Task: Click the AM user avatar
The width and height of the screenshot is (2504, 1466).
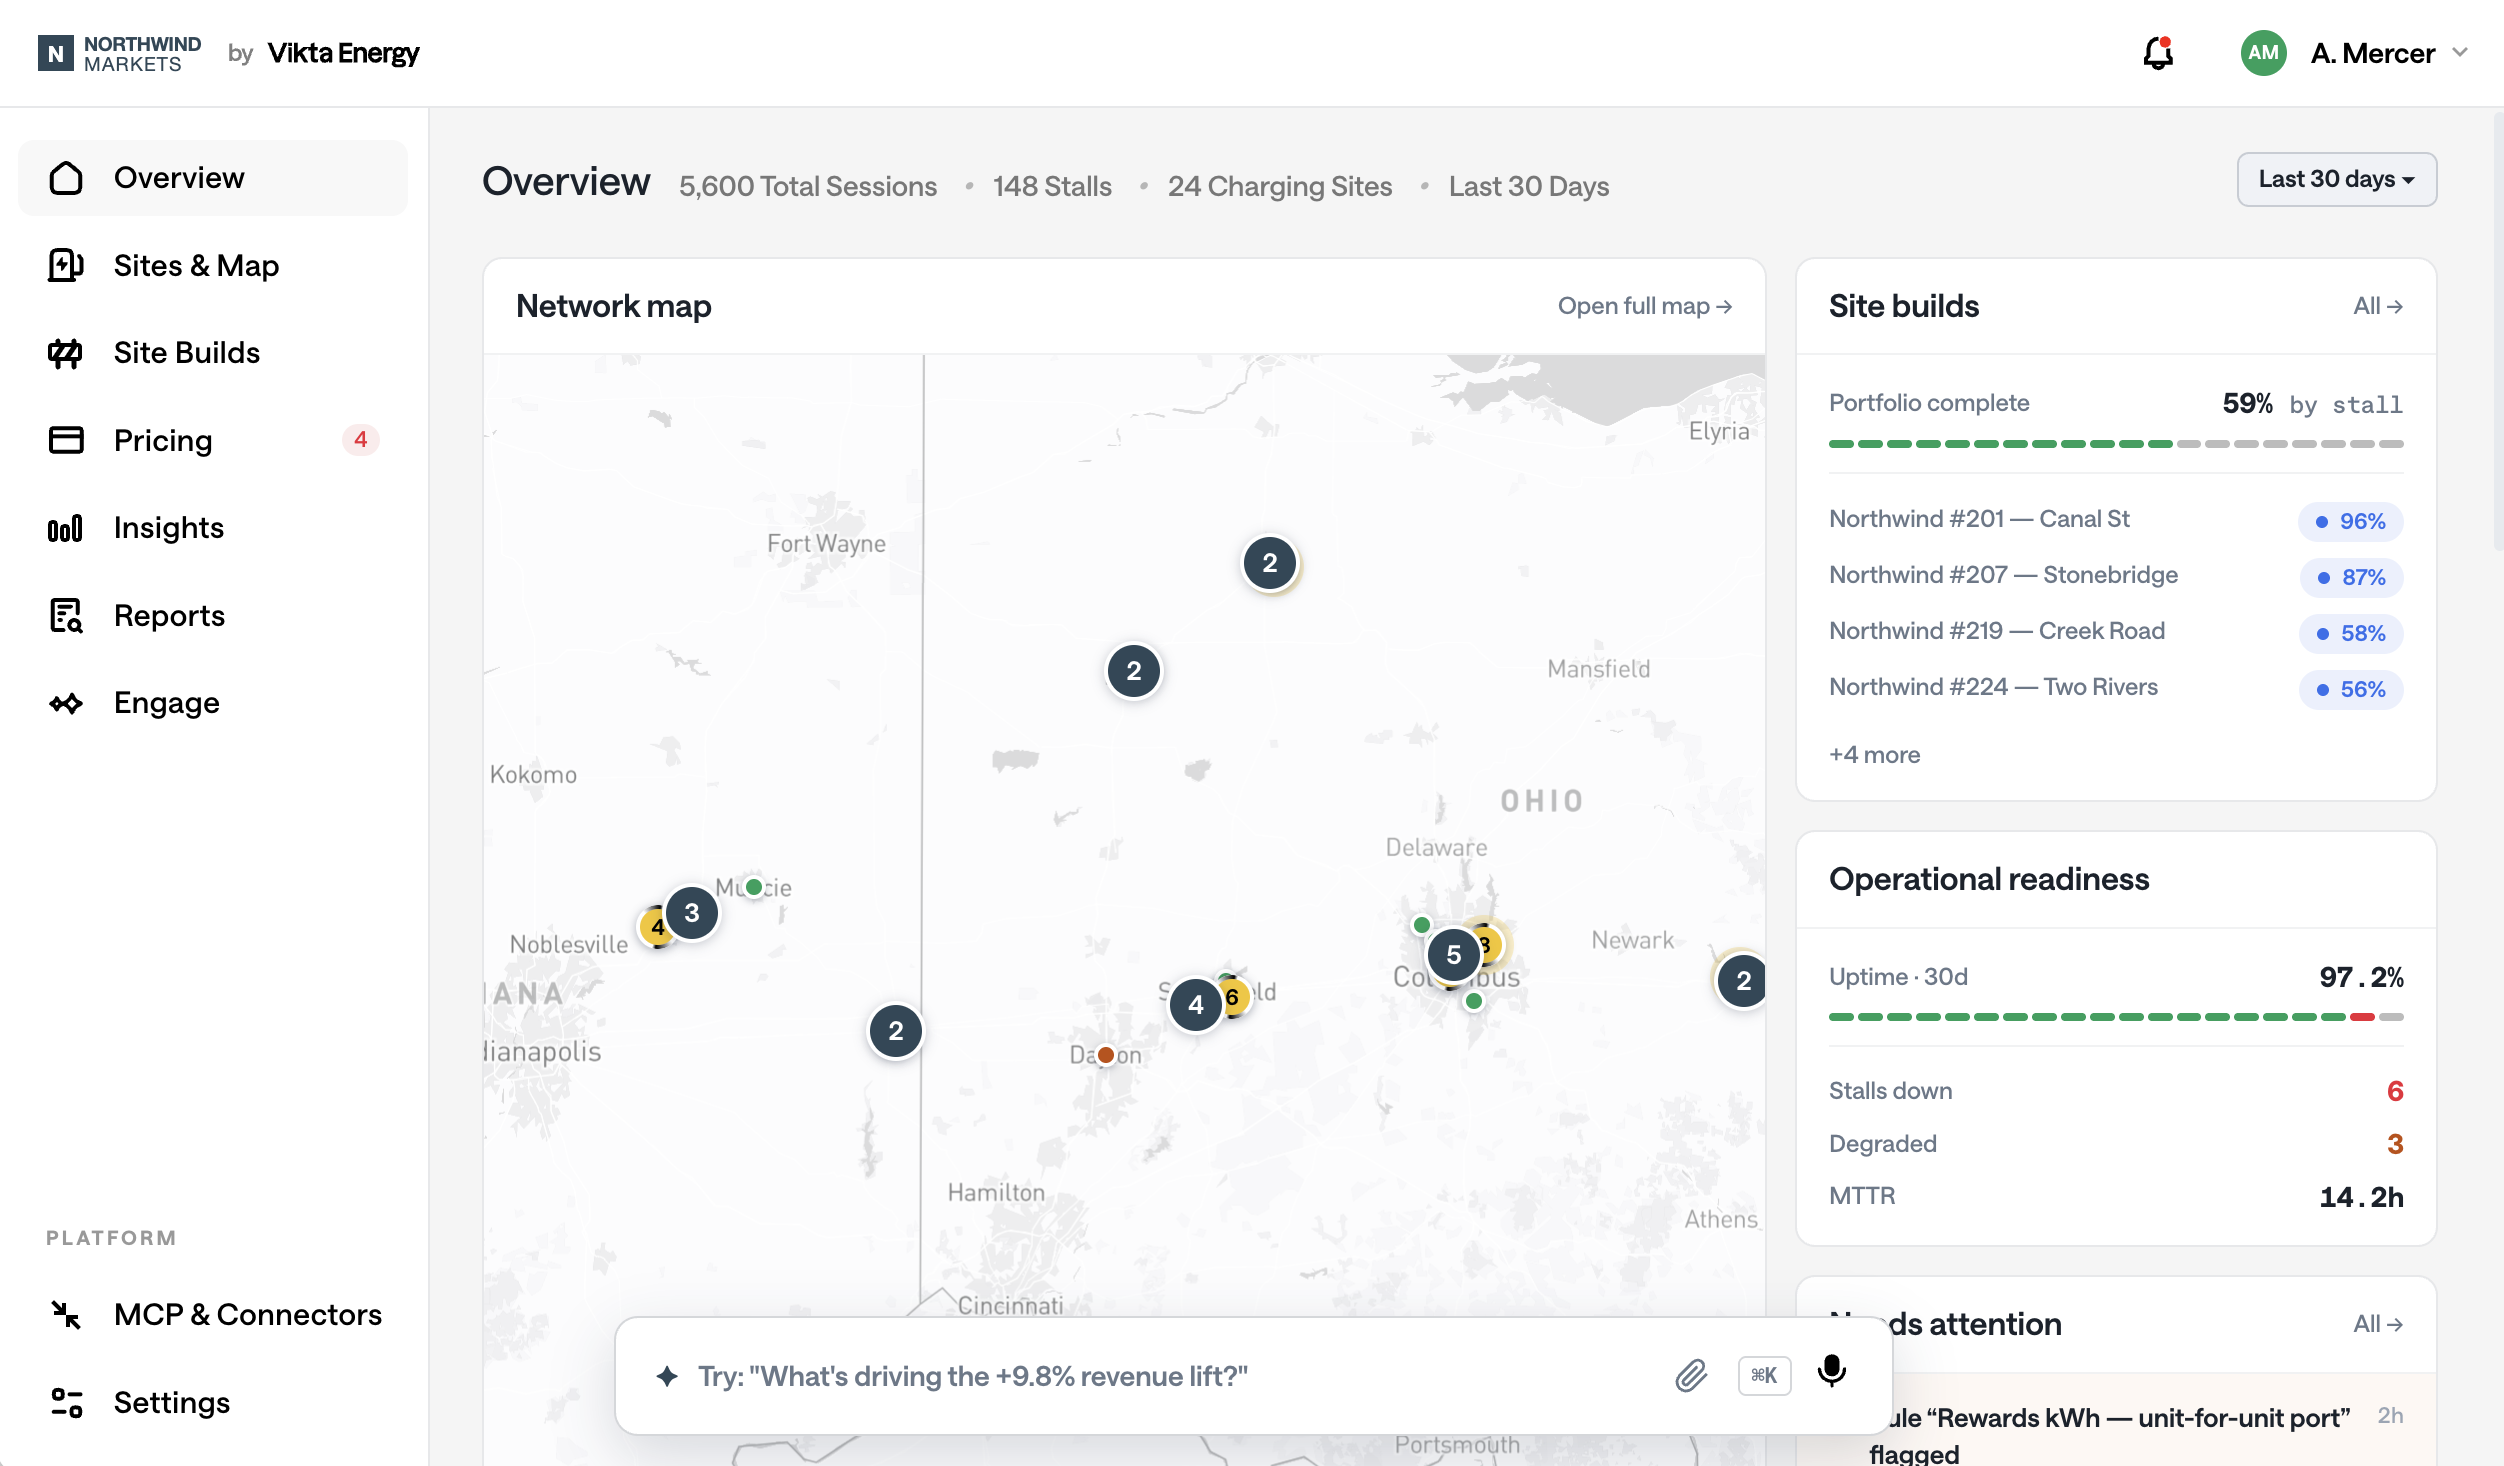Action: point(2263,53)
